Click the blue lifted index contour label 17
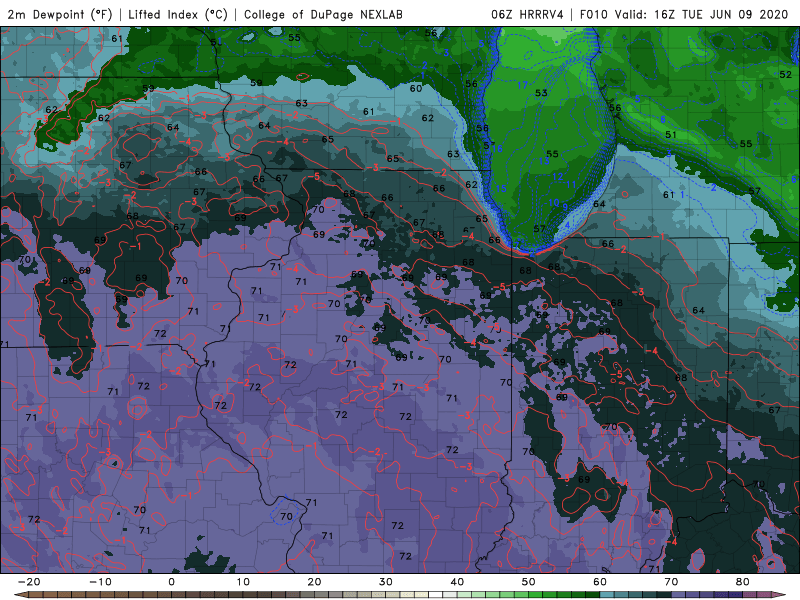The height and width of the screenshot is (600, 800). (x=522, y=85)
